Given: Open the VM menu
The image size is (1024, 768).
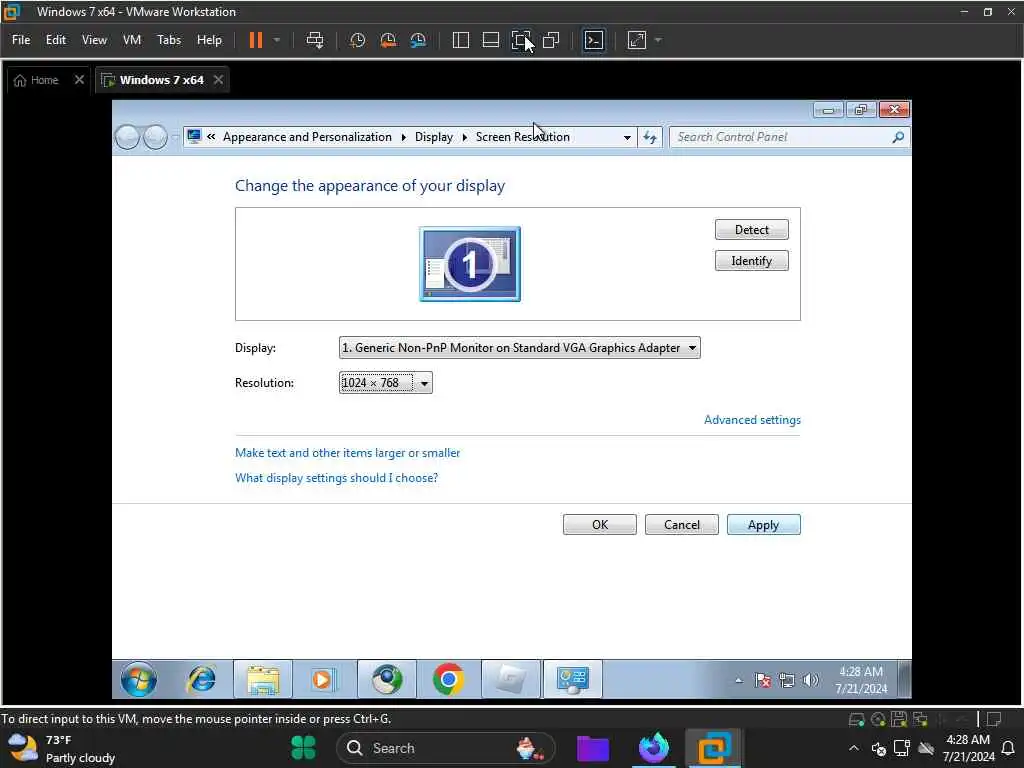Looking at the screenshot, I should [132, 40].
